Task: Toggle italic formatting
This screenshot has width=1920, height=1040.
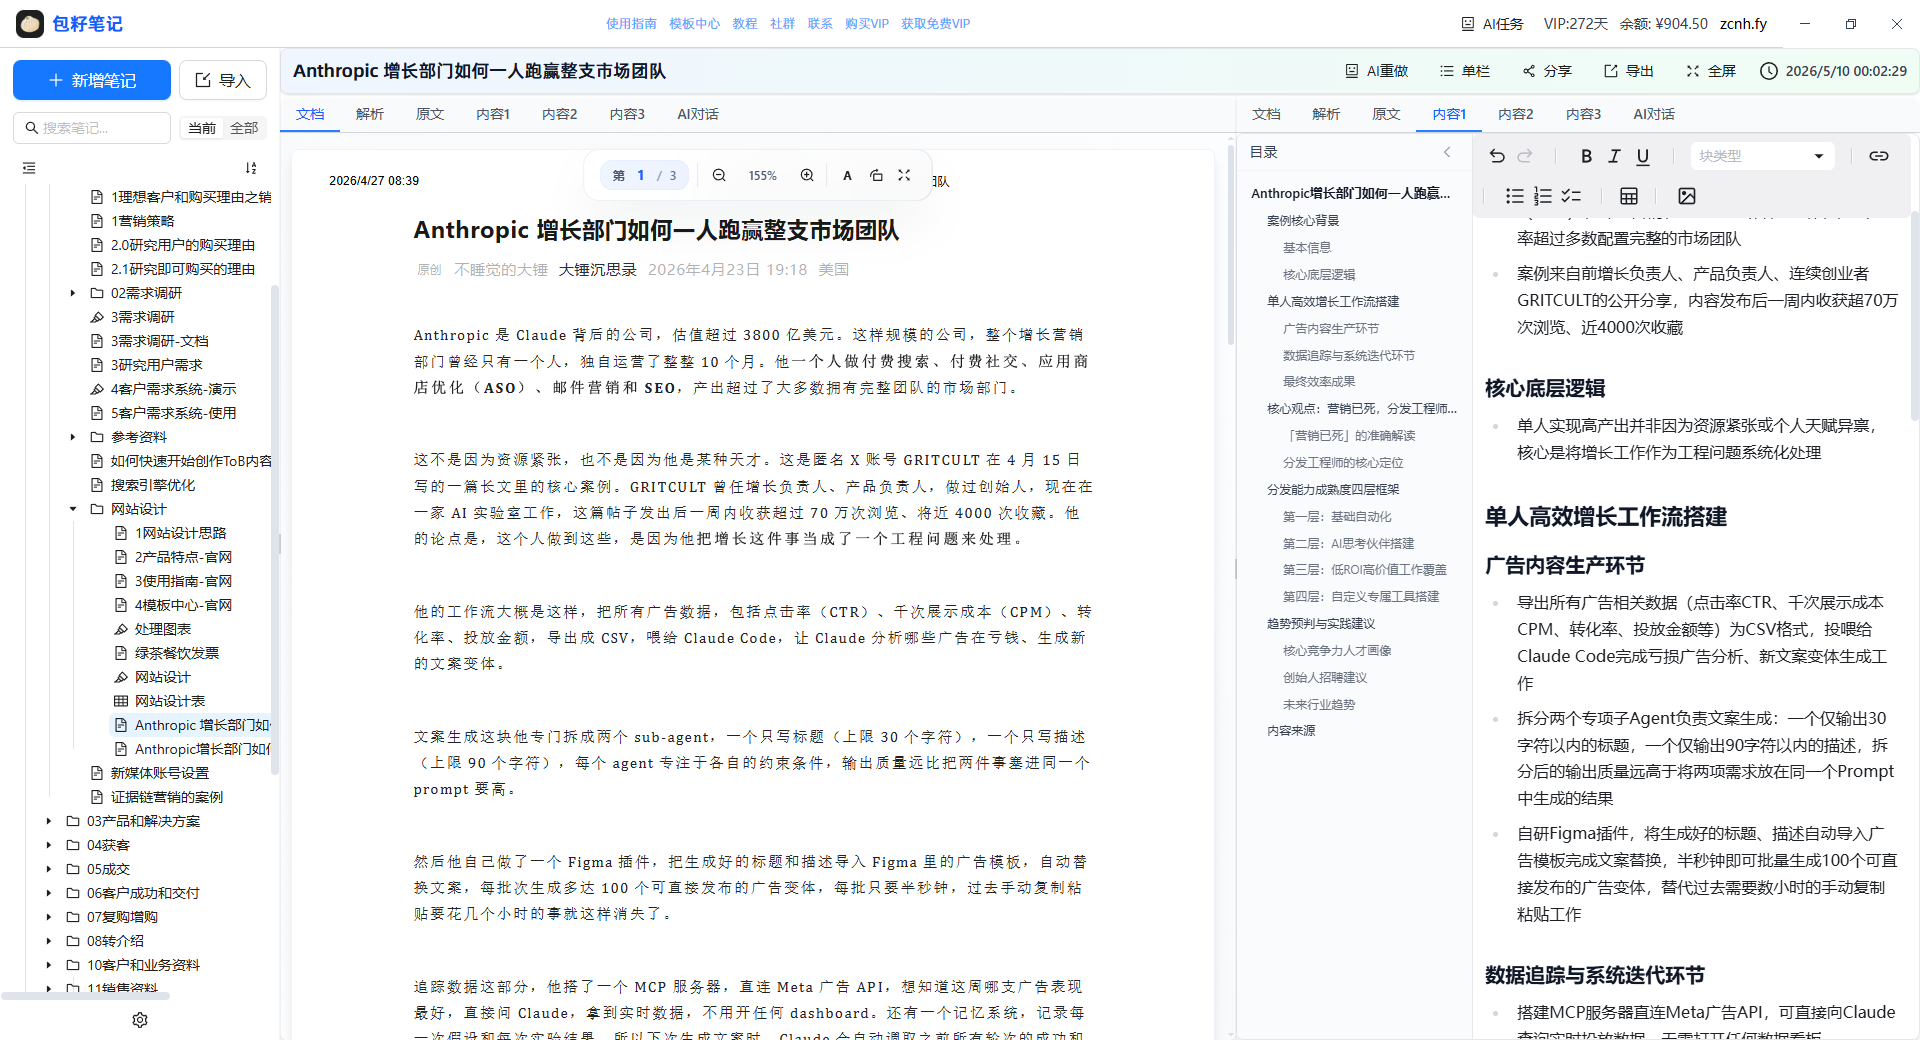Action: click(x=1614, y=156)
